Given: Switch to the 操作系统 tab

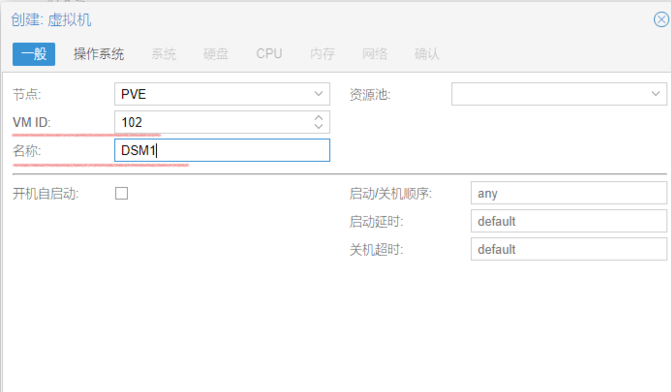Looking at the screenshot, I should pyautogui.click(x=99, y=54).
